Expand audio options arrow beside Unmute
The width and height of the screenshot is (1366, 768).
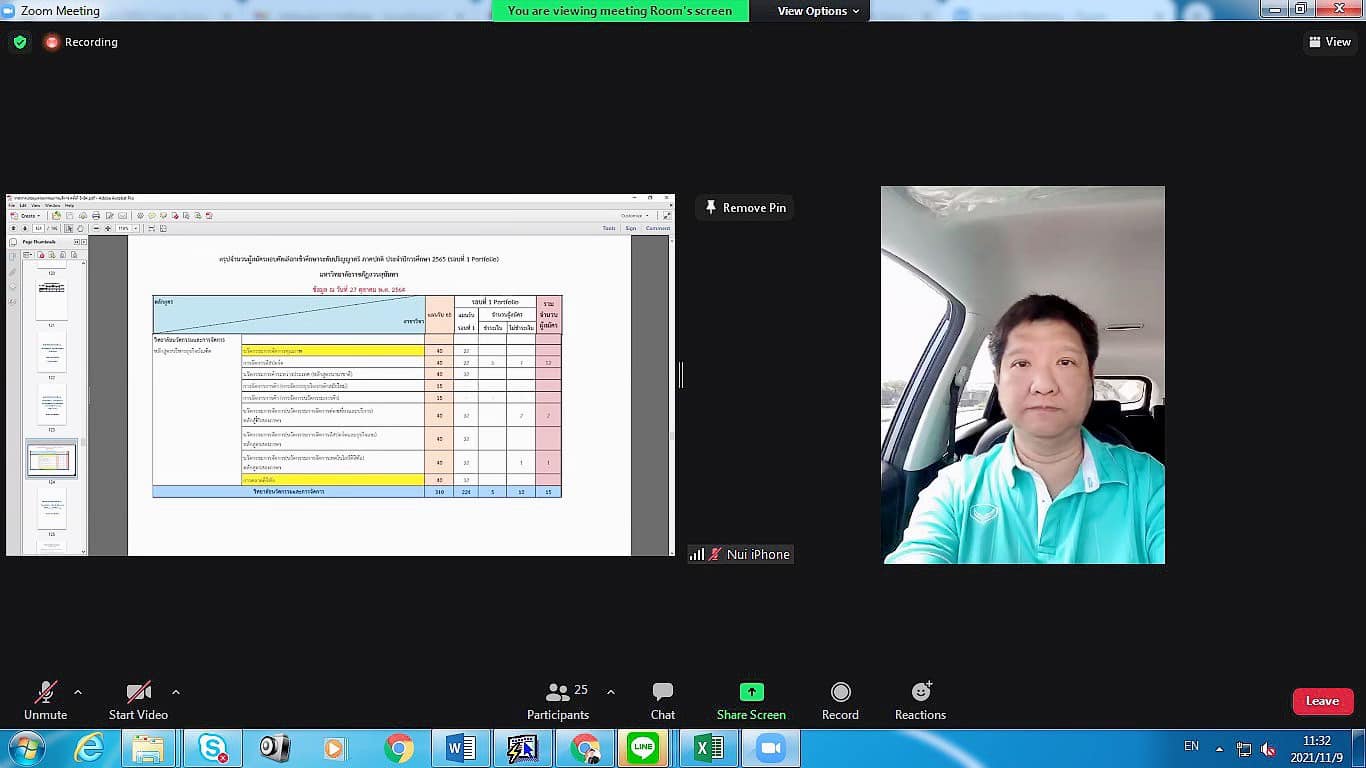[x=78, y=692]
